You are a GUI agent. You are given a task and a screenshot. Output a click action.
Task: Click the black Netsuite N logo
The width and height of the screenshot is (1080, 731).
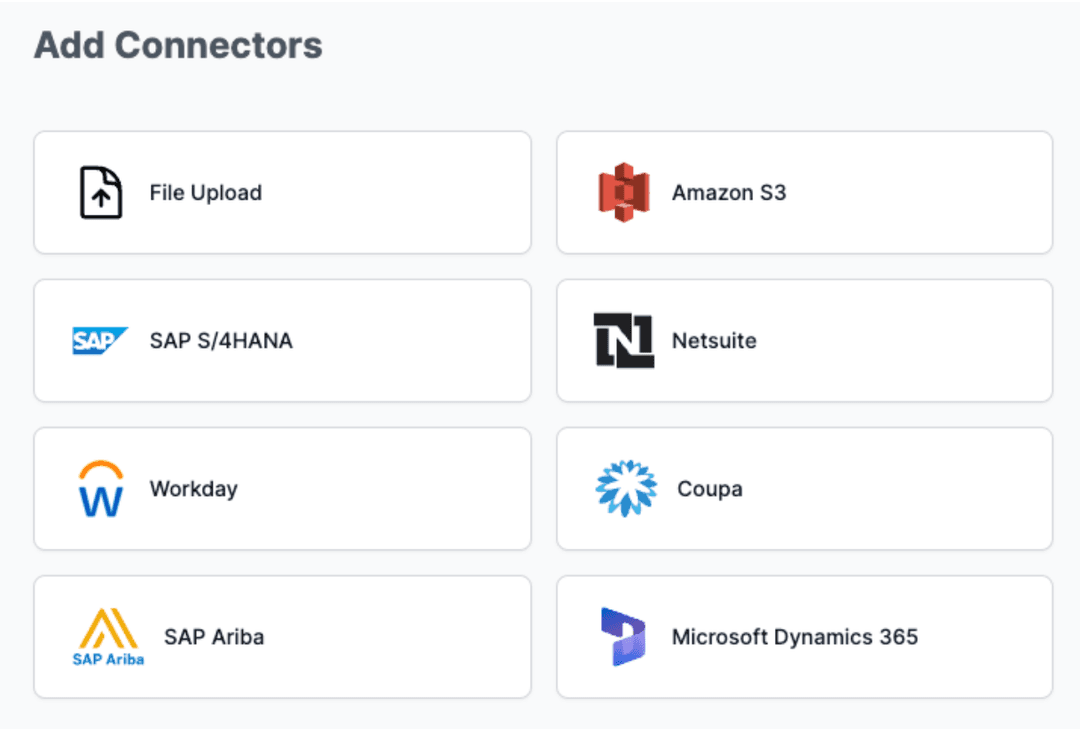(x=623, y=340)
